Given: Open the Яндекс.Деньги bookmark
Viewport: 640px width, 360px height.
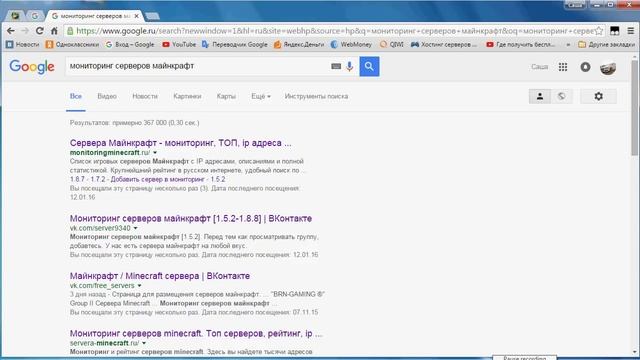Looking at the screenshot, I should pyautogui.click(x=299, y=44).
